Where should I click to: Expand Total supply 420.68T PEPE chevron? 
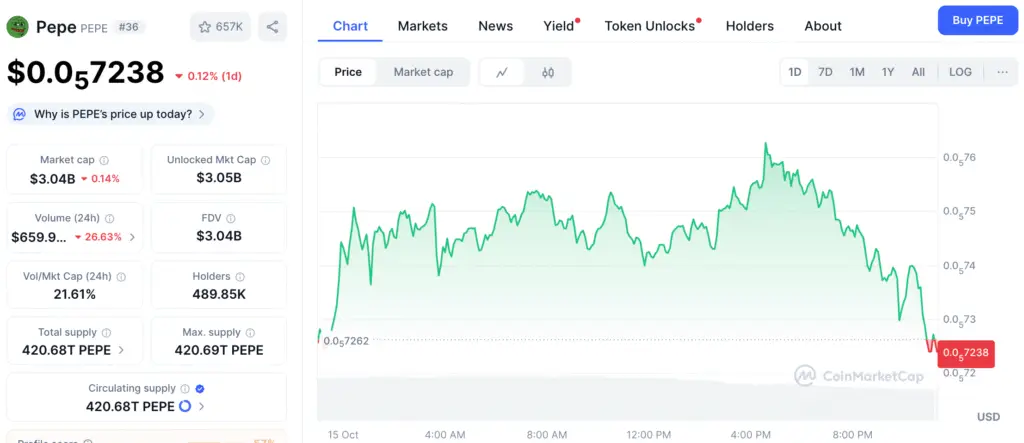[122, 350]
